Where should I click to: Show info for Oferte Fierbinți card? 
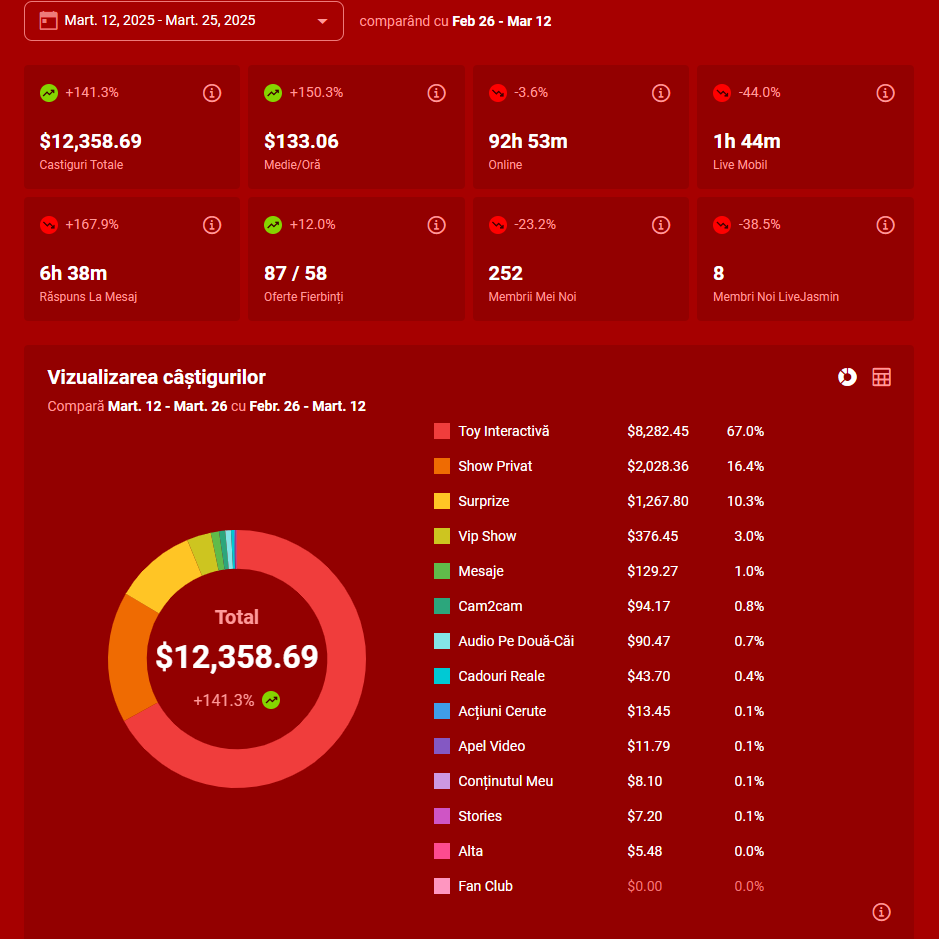(x=436, y=225)
